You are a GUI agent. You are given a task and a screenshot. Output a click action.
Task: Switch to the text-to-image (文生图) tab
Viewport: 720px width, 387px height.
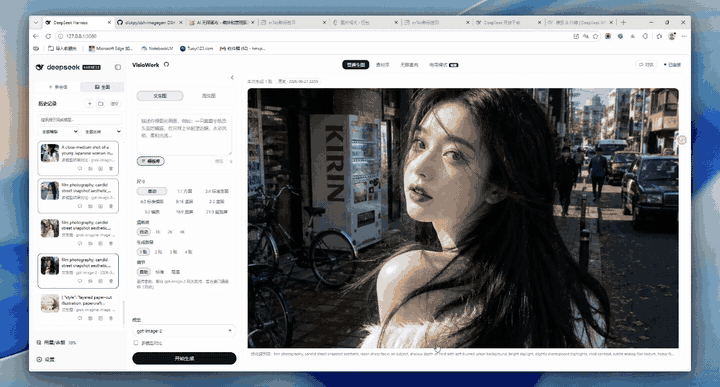[x=160, y=96]
